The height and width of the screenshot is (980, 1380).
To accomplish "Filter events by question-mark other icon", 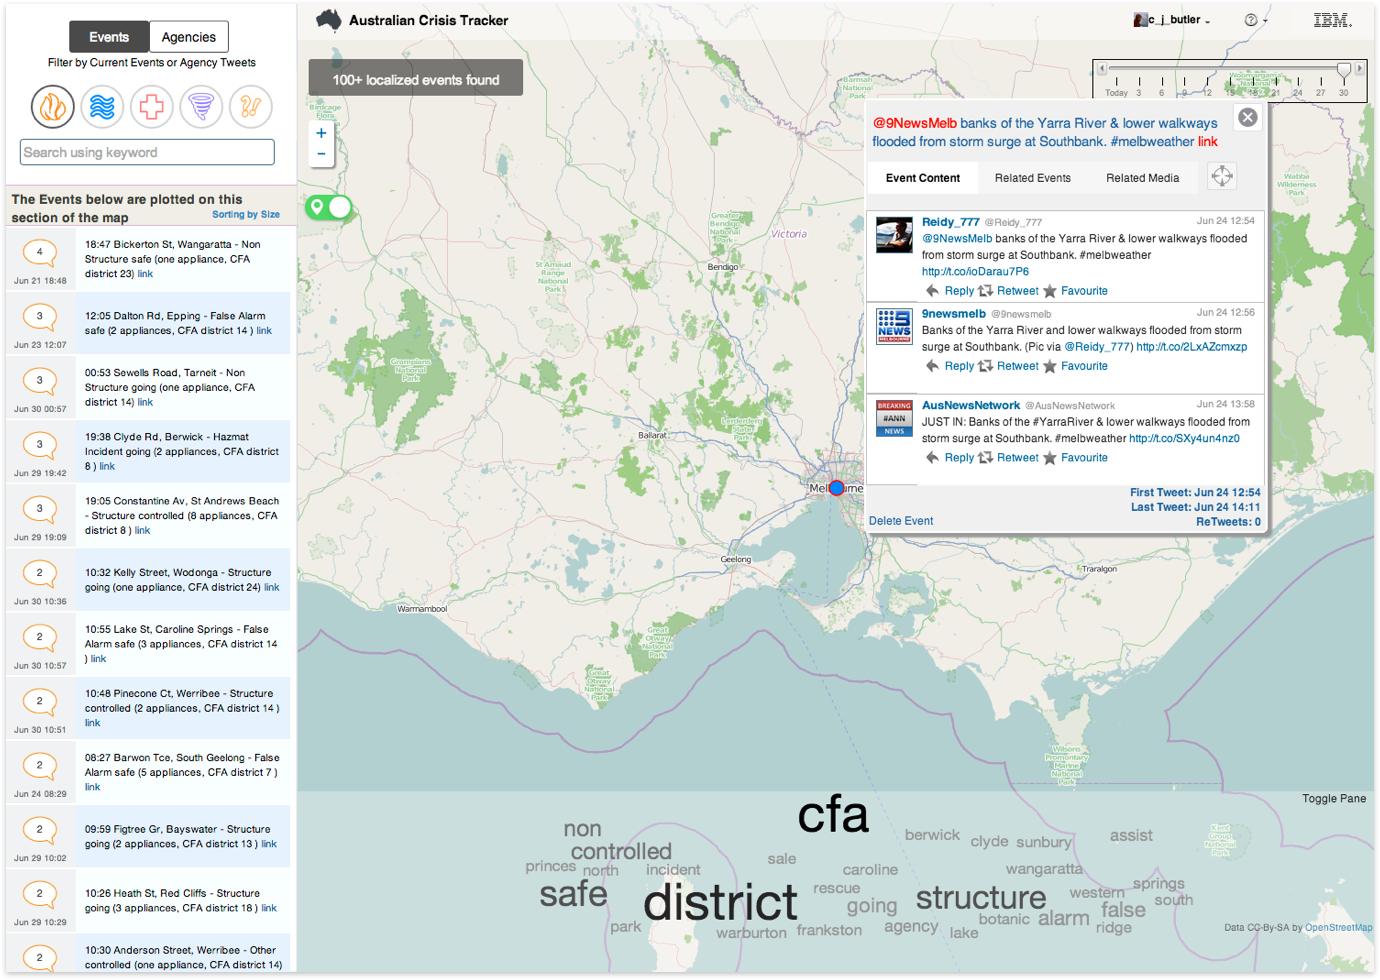I will [250, 106].
